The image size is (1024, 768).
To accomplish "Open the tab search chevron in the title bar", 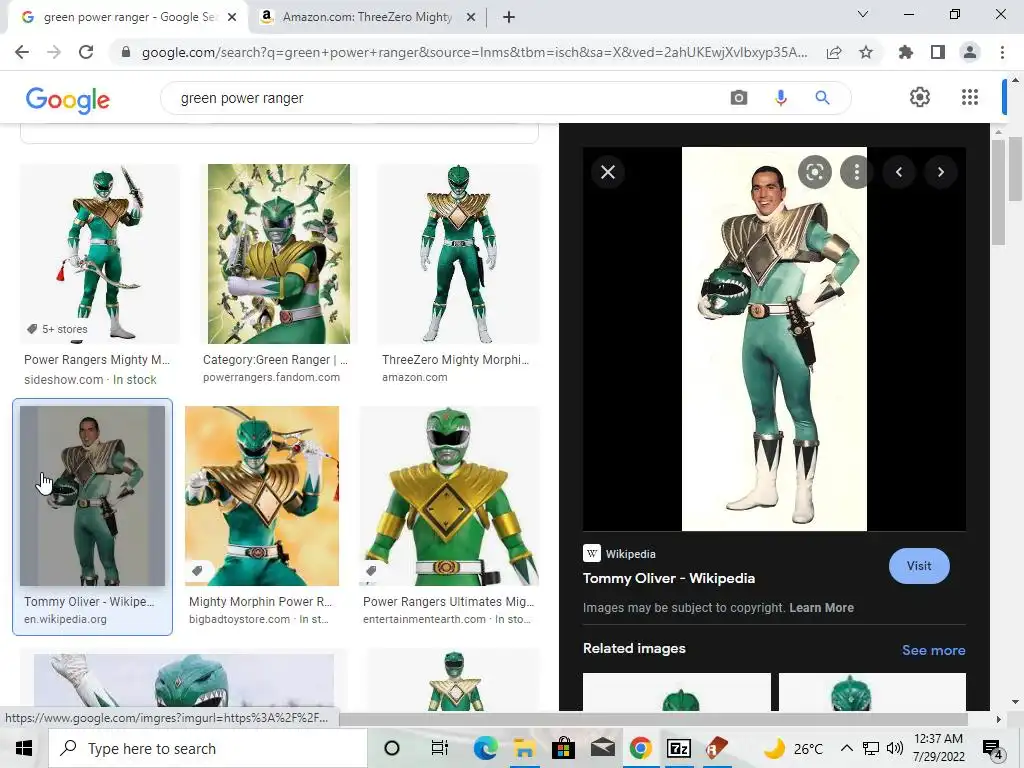I will [863, 14].
